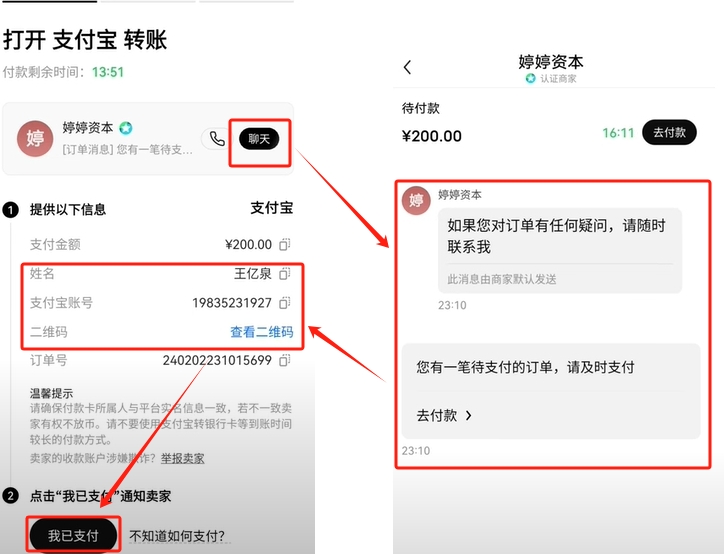Viewport: 725px width, 554px height.
Task: Click the 此消息由商家默认发送 note
Action: click(x=502, y=279)
